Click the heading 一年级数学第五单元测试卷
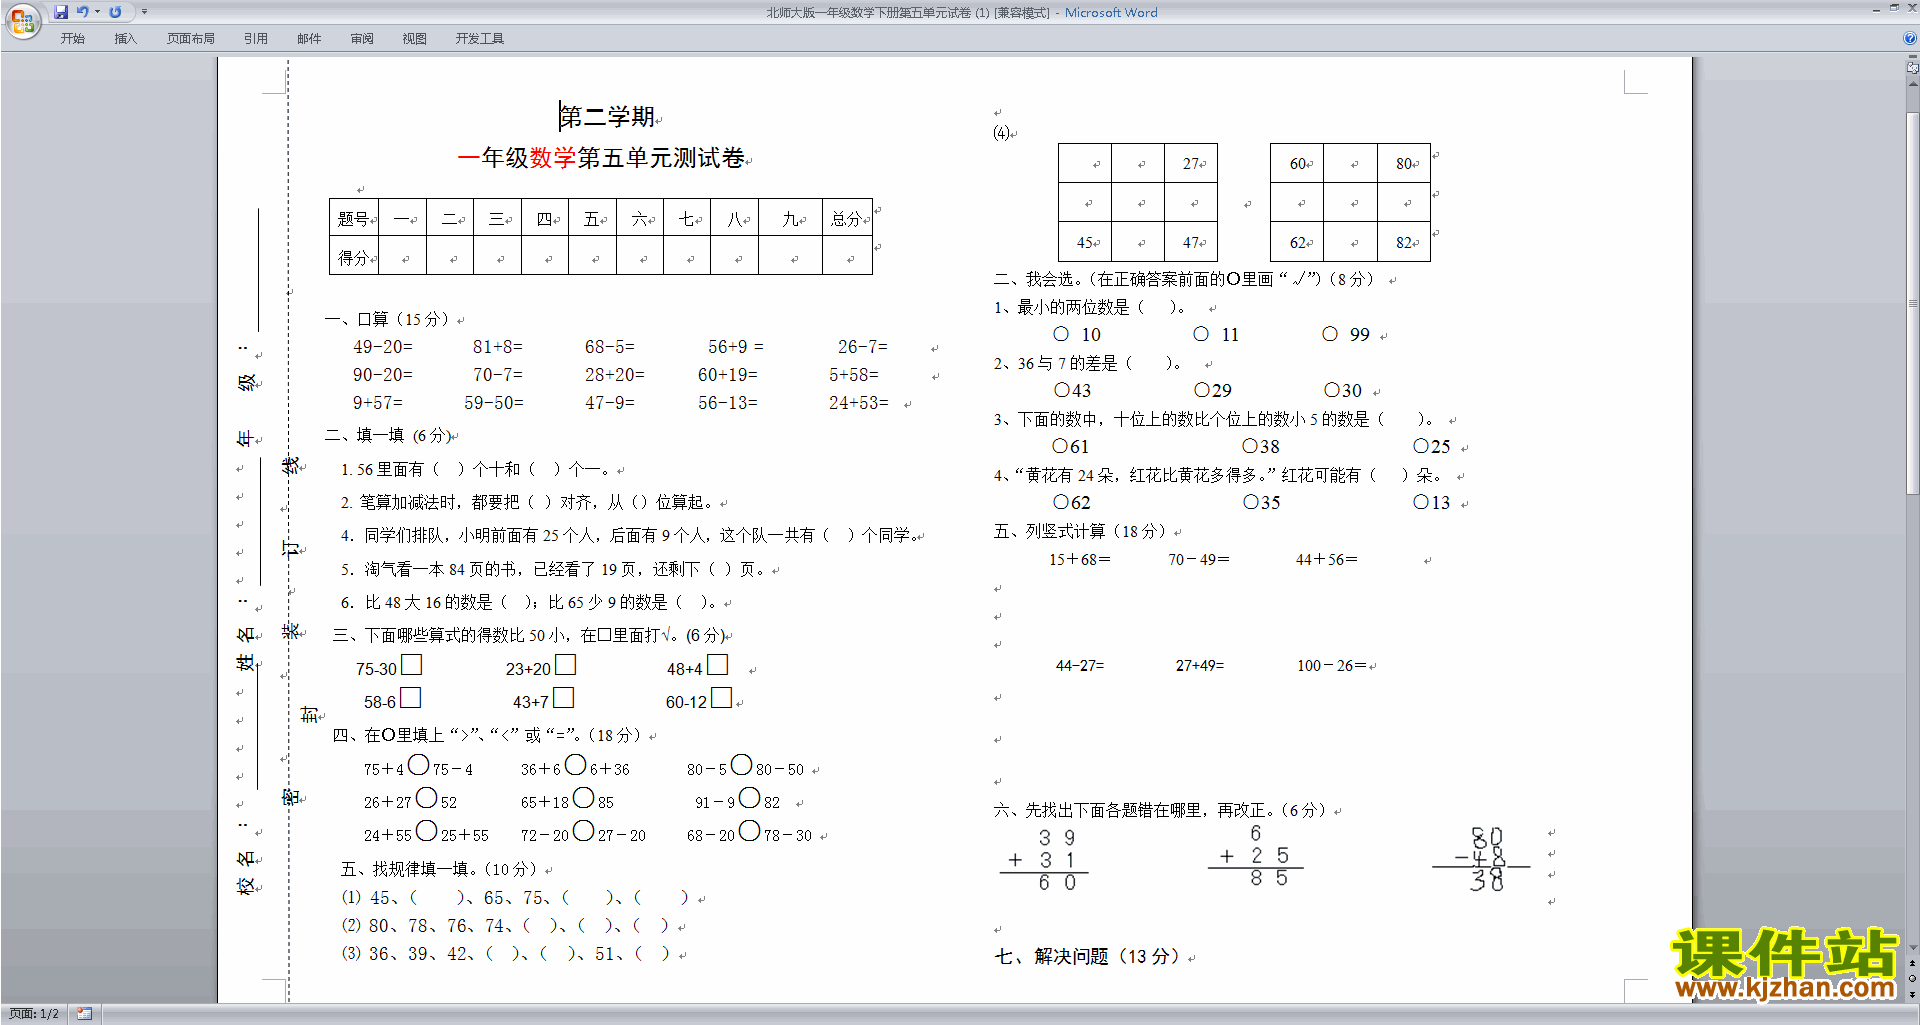 point(601,158)
